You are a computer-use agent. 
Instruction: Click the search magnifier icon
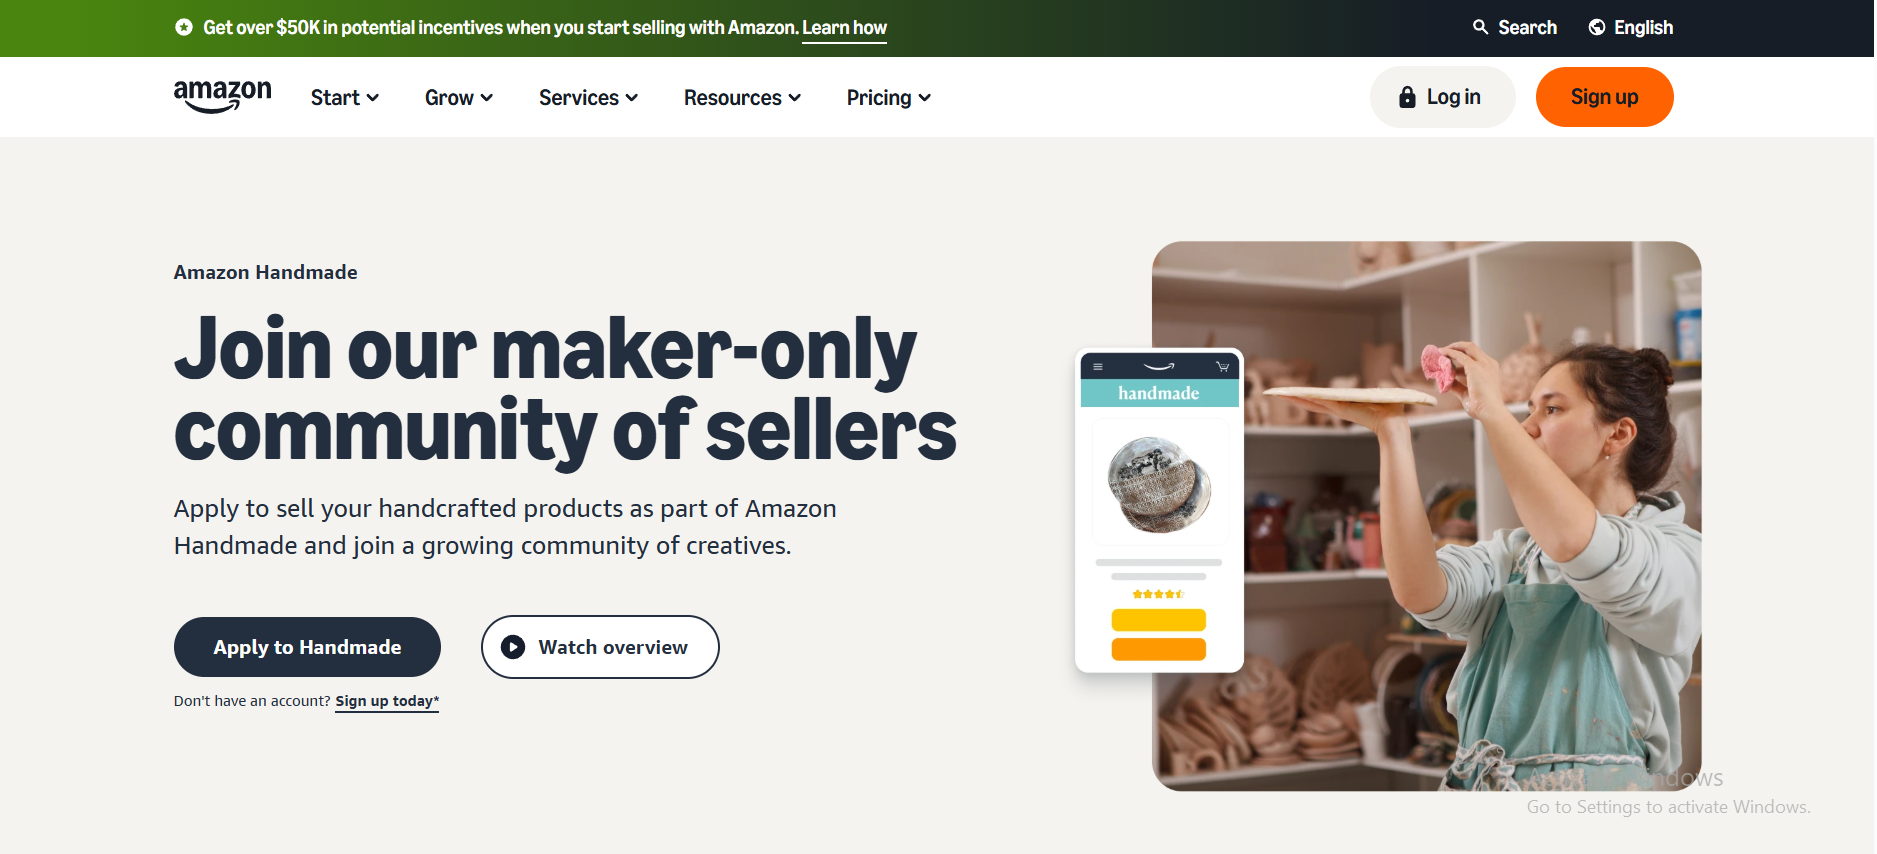coord(1480,27)
